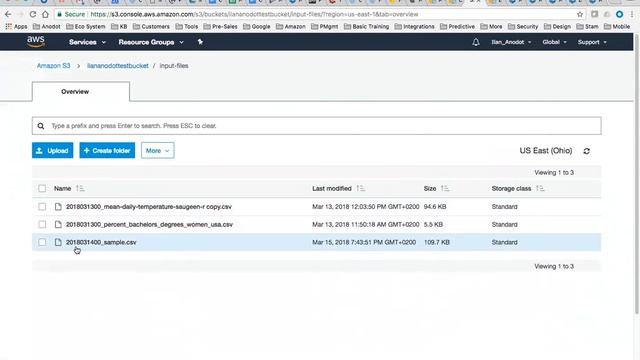Click the input-files breadcrumb text
This screenshot has height=360, width=640.
point(174,66)
